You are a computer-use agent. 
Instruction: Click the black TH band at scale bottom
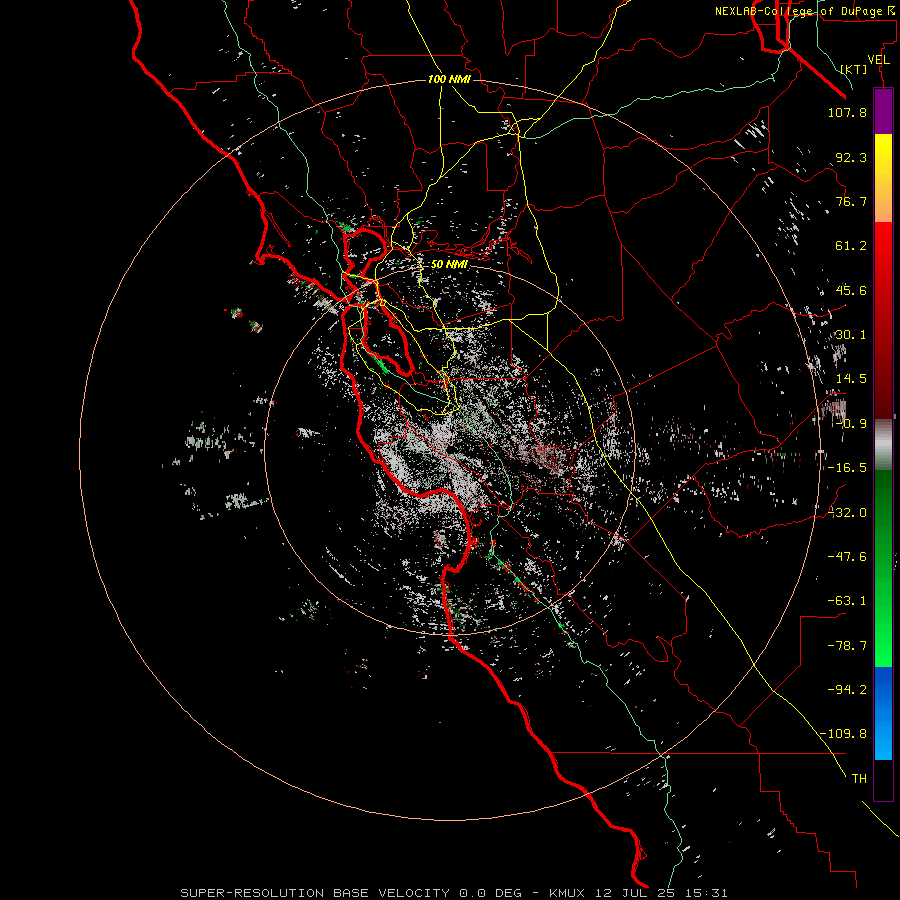(883, 780)
